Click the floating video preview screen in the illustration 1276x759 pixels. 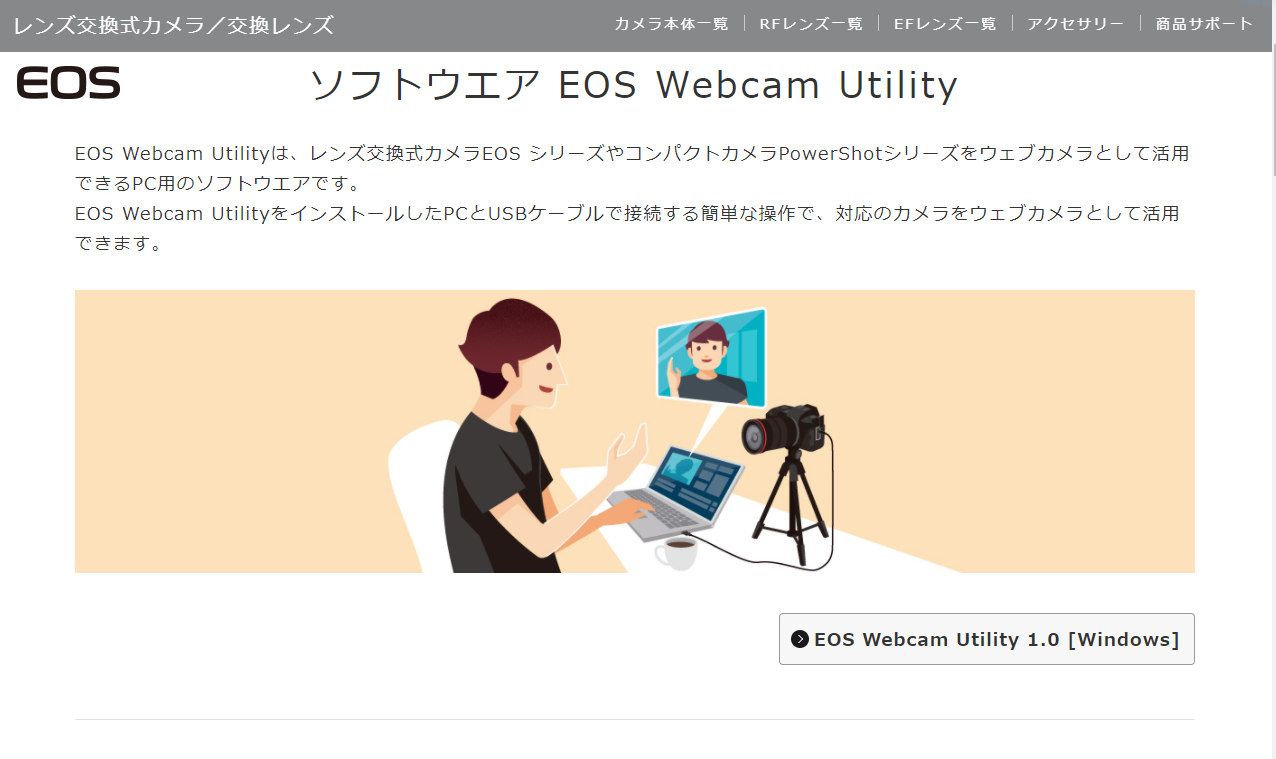click(711, 356)
